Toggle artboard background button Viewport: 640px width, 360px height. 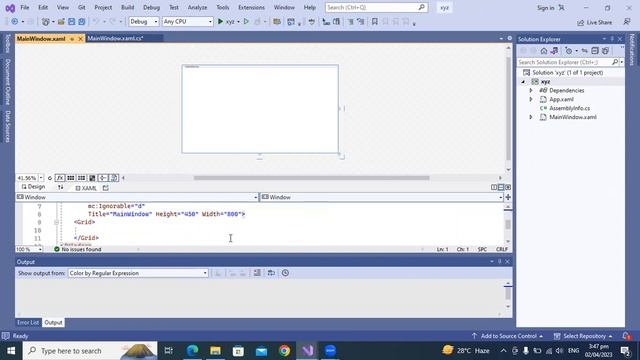pos(92,178)
